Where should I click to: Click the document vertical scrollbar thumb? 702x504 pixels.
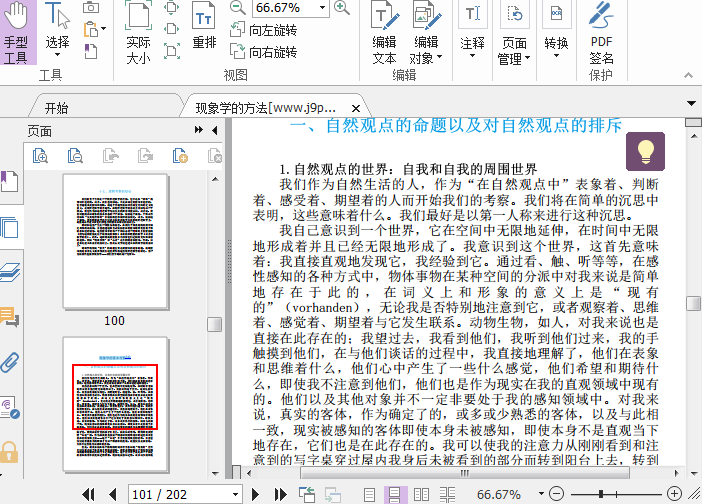pos(693,303)
